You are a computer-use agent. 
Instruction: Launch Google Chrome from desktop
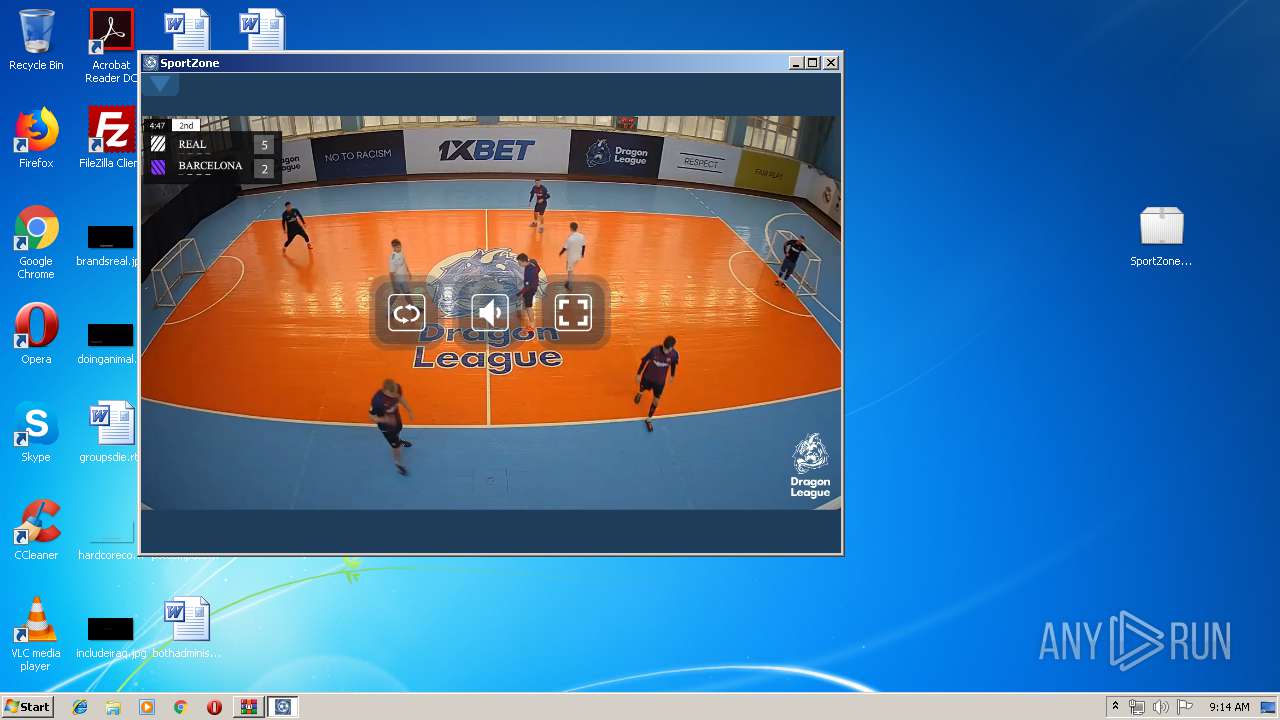coord(36,242)
